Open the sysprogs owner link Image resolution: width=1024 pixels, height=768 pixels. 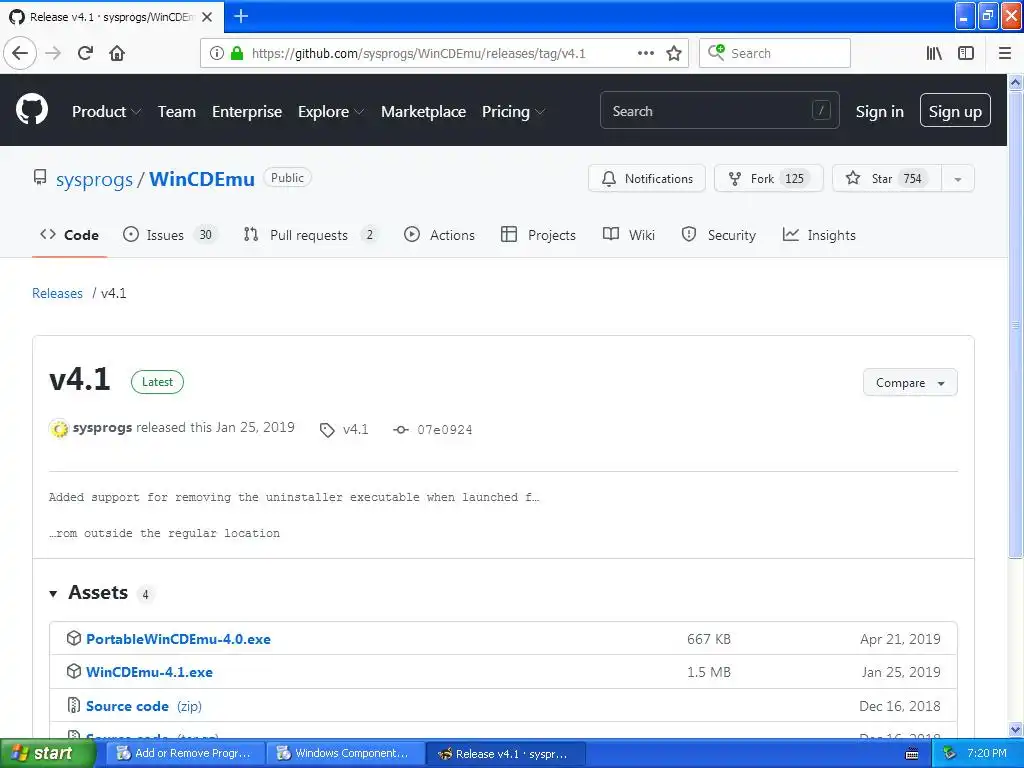[94, 179]
